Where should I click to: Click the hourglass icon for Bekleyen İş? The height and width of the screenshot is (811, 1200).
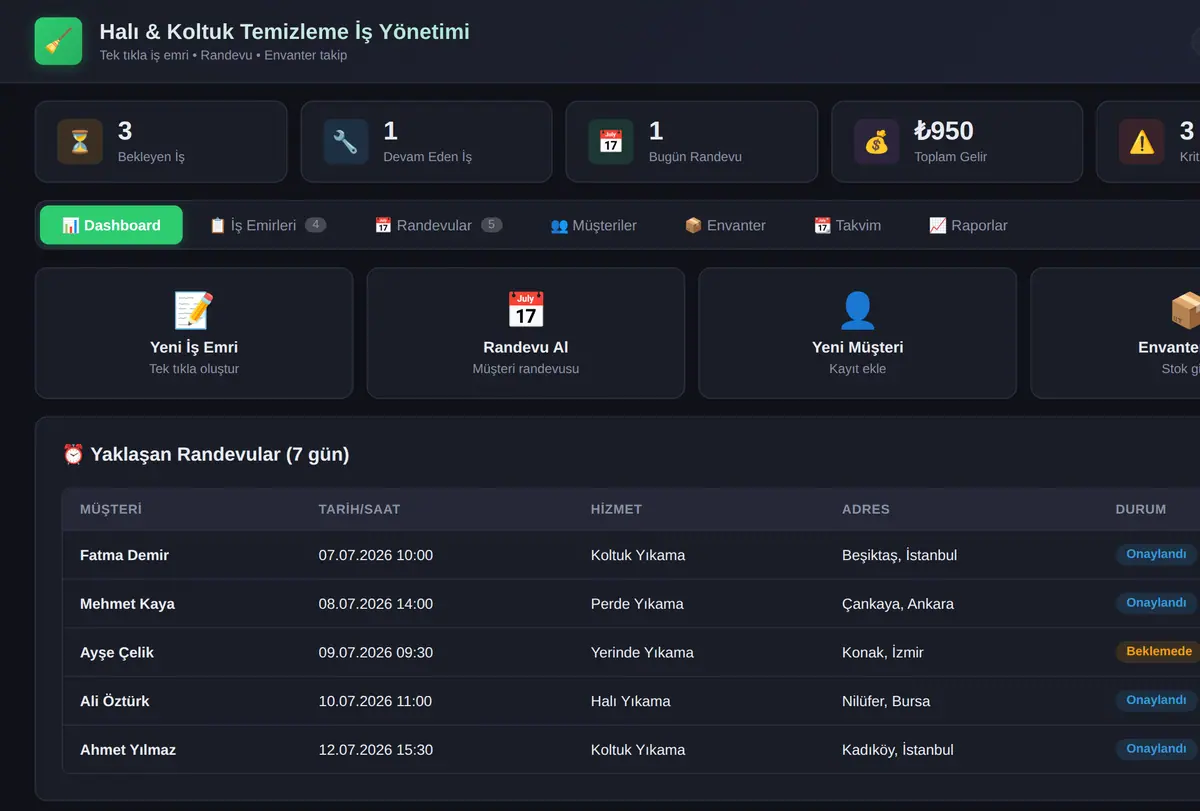coord(80,142)
